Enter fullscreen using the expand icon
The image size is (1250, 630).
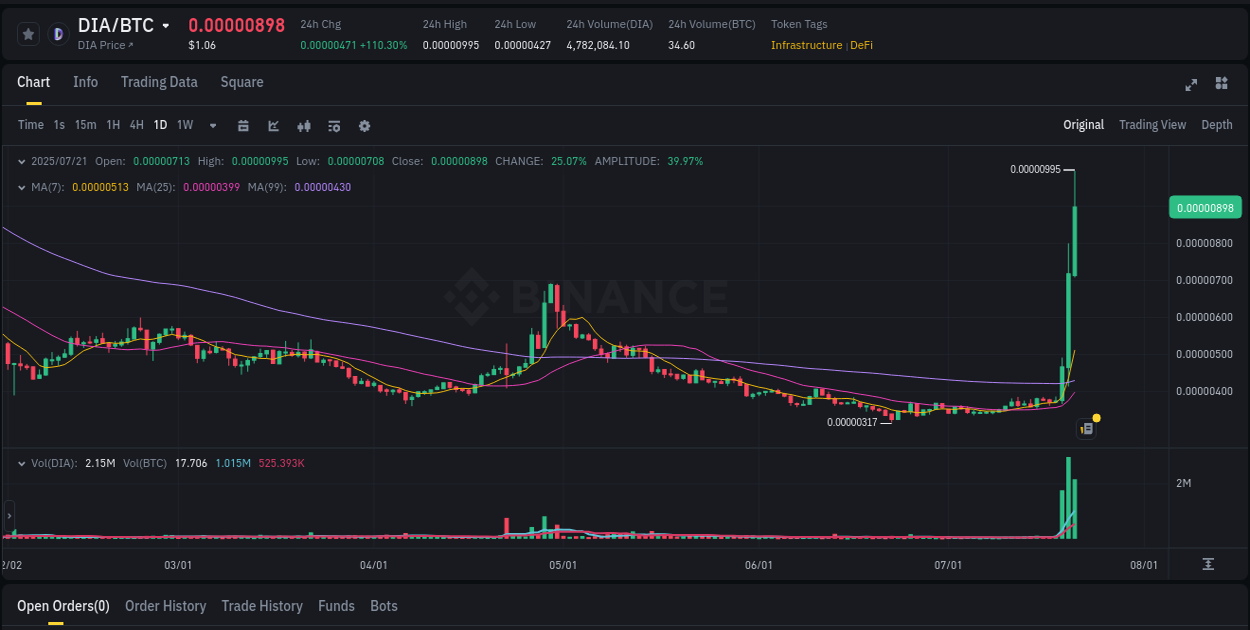point(1191,86)
